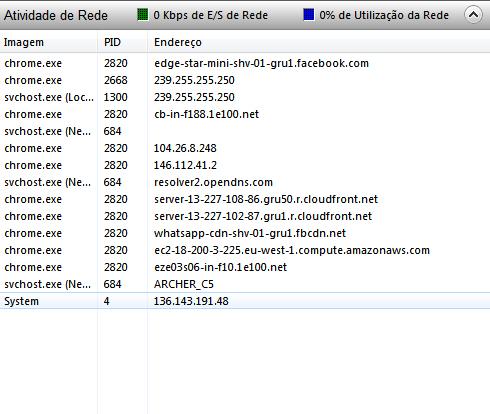This screenshot has height=414, width=490.
Task: Collapse the Atividade de Rede section
Action: [473, 15]
